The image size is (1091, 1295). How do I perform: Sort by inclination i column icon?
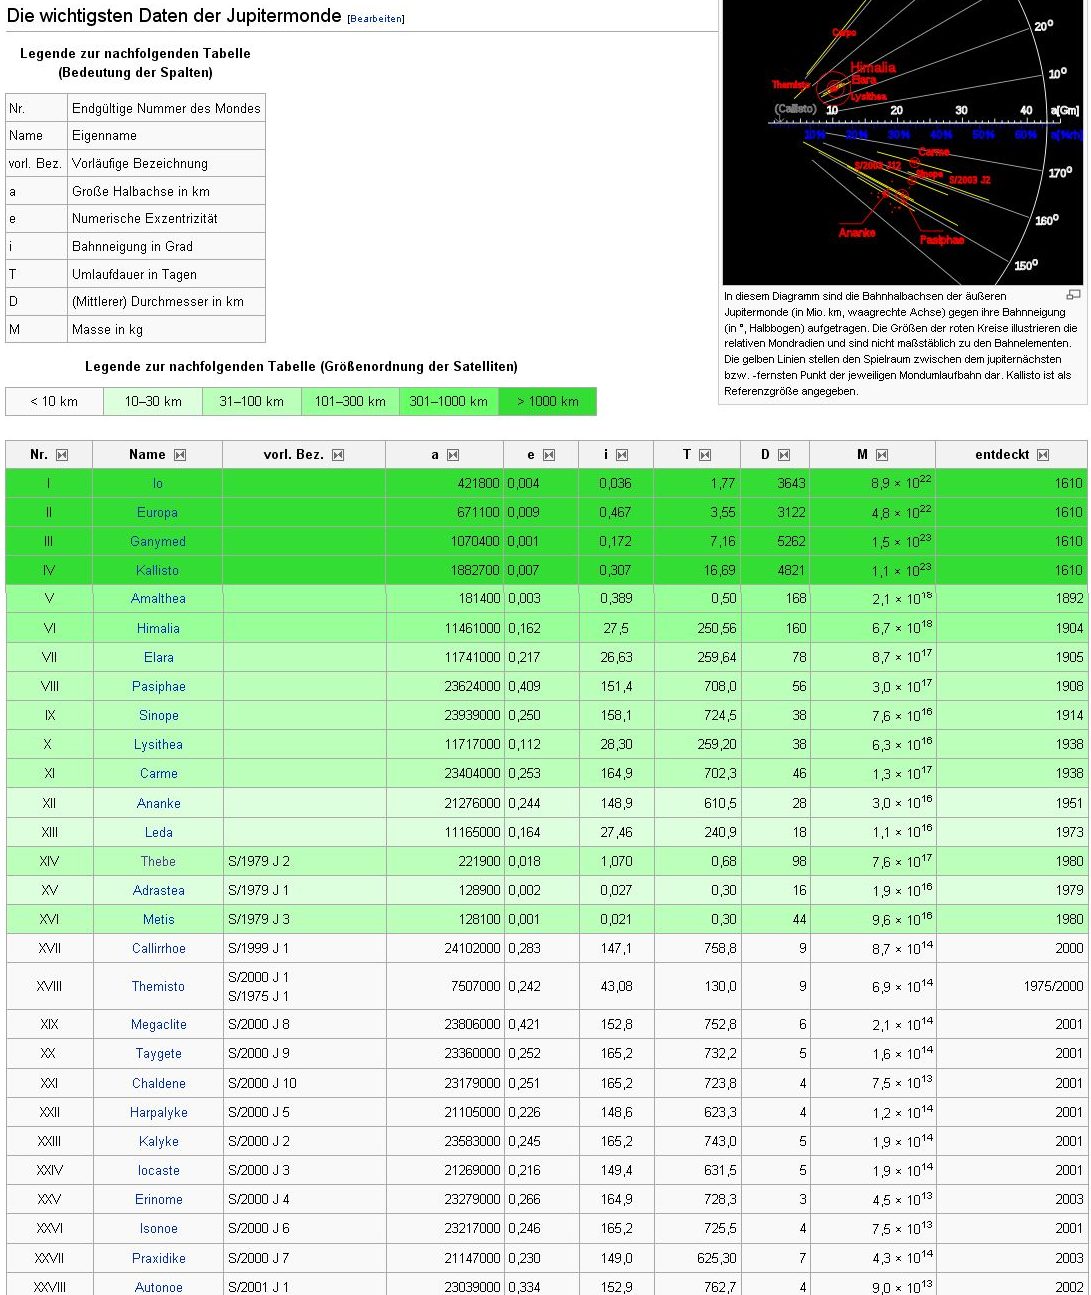point(622,455)
